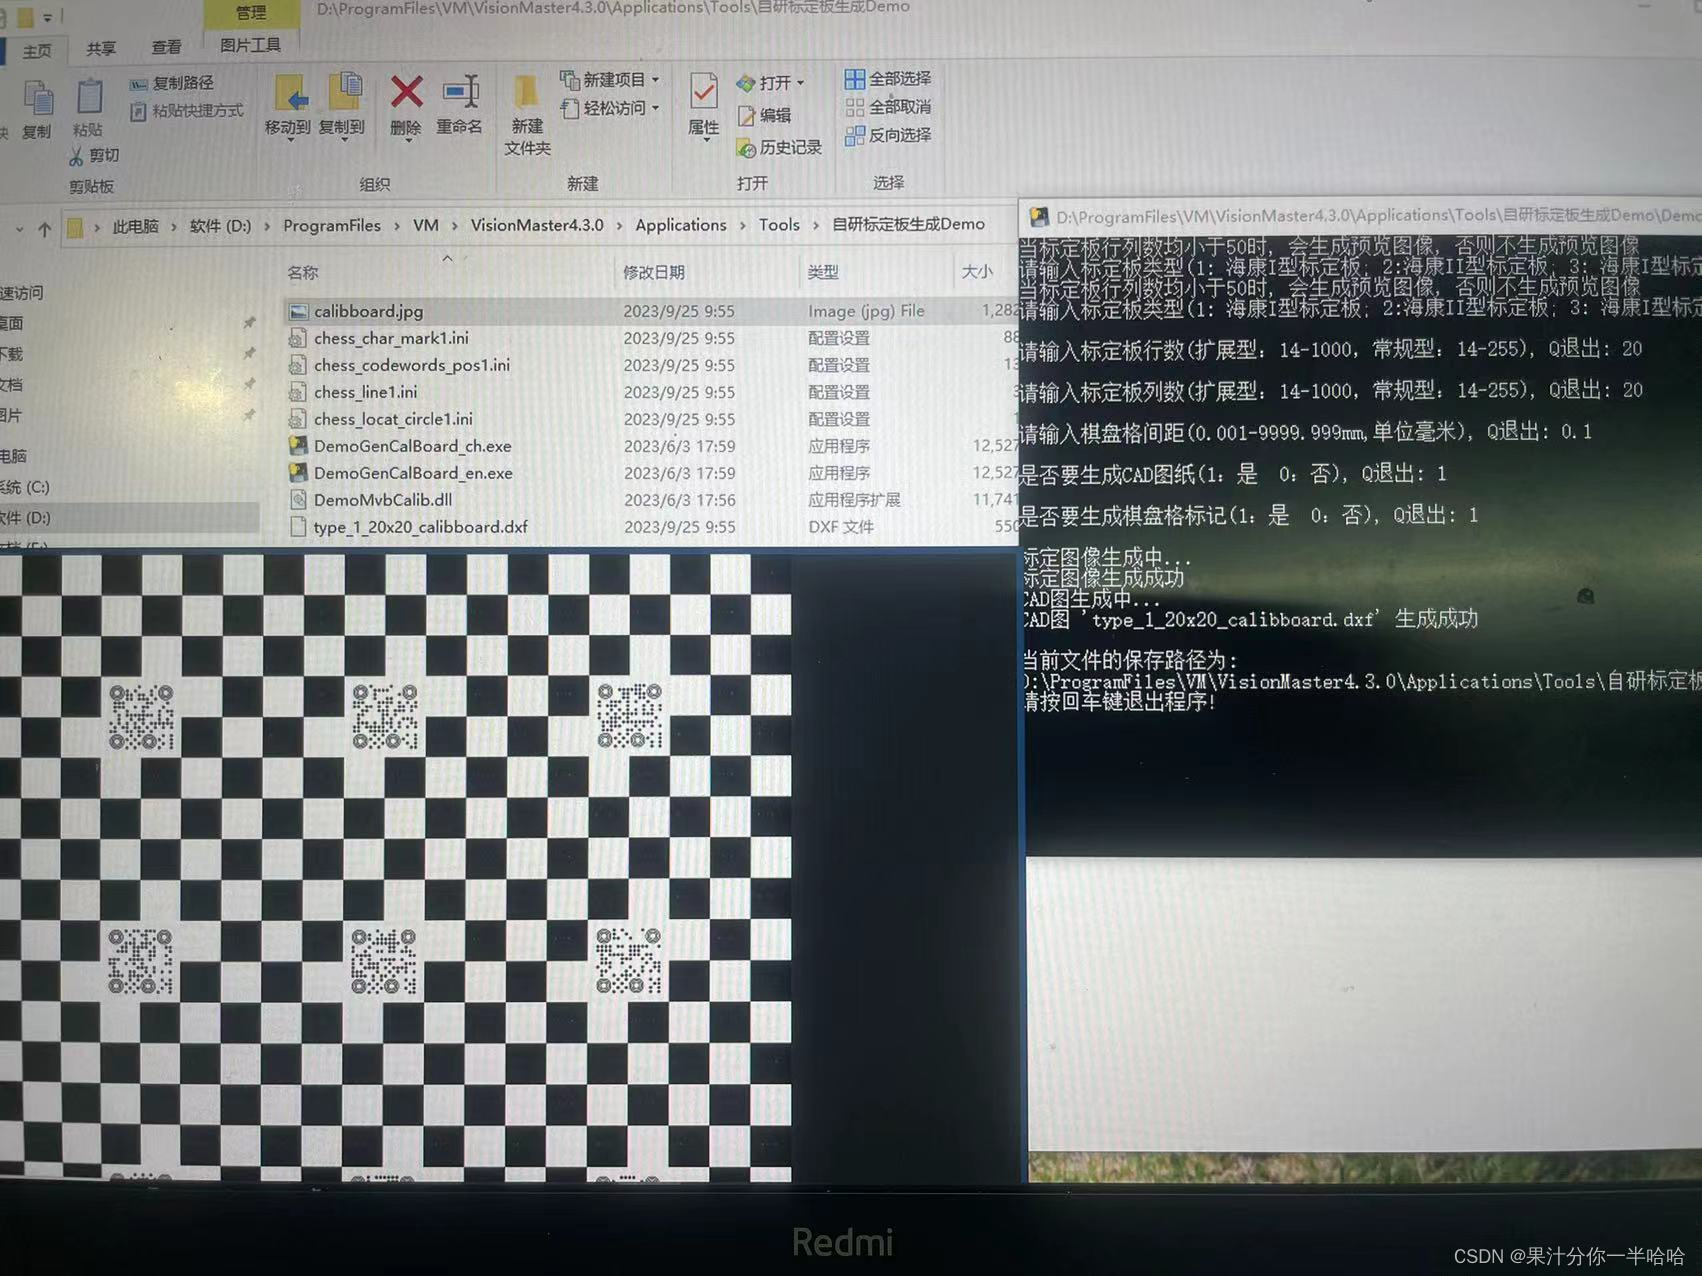This screenshot has width=1702, height=1276.
Task: Sort by Date modified (修改日期) column
Action: click(x=654, y=272)
